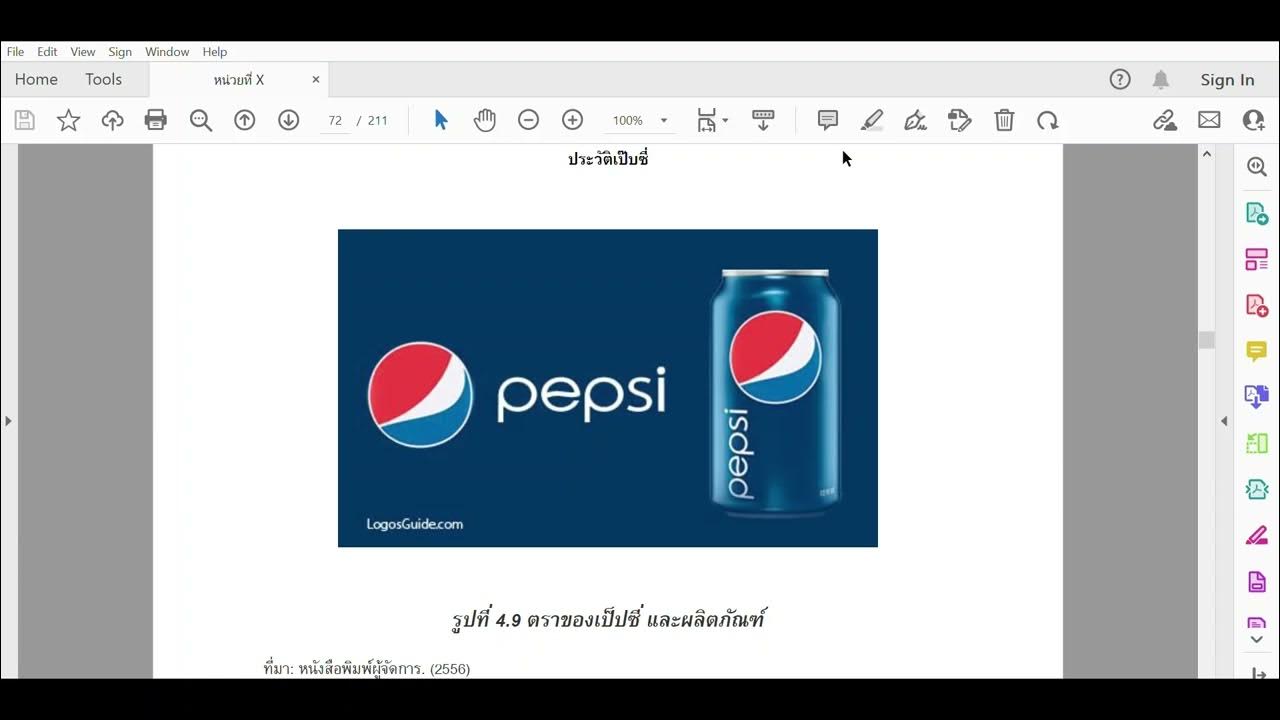Send file by email envelope icon

tap(1209, 121)
